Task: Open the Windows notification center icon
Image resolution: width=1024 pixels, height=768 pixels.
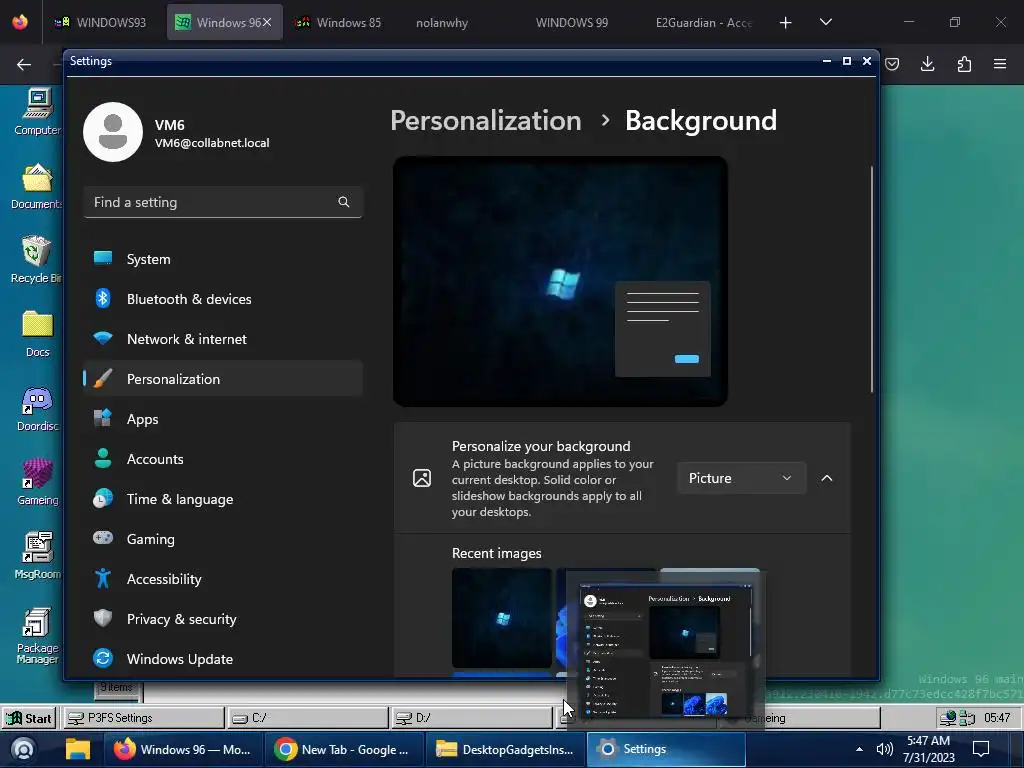Action: tap(981, 749)
